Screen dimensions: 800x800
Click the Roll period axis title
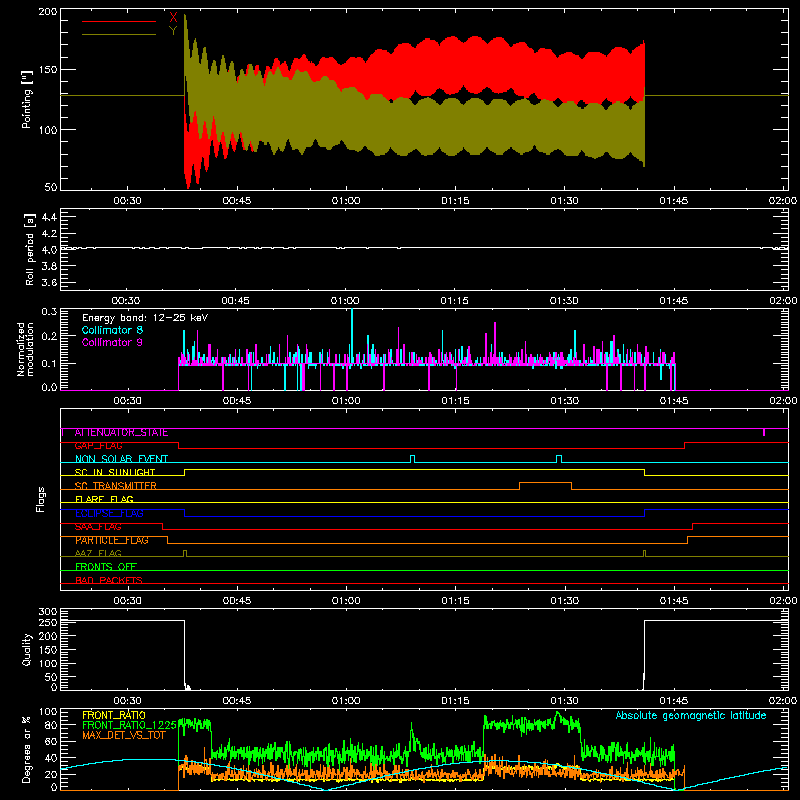[30, 250]
